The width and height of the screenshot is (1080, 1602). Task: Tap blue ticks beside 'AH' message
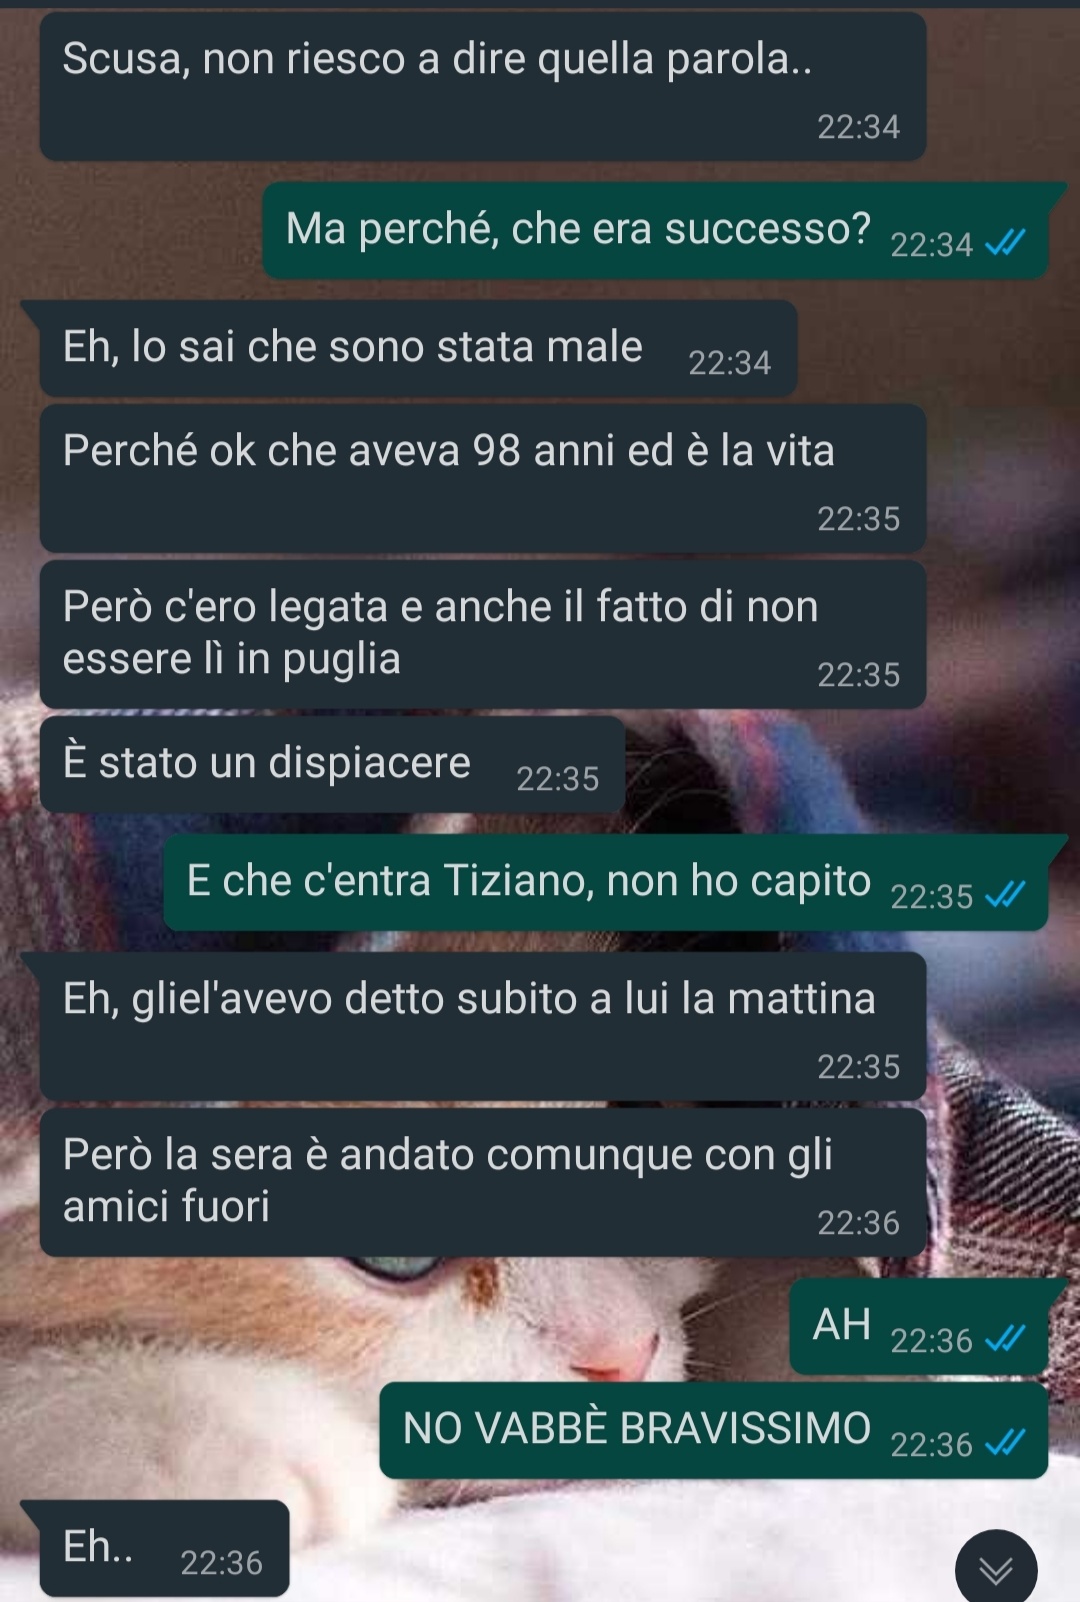click(x=1005, y=1339)
